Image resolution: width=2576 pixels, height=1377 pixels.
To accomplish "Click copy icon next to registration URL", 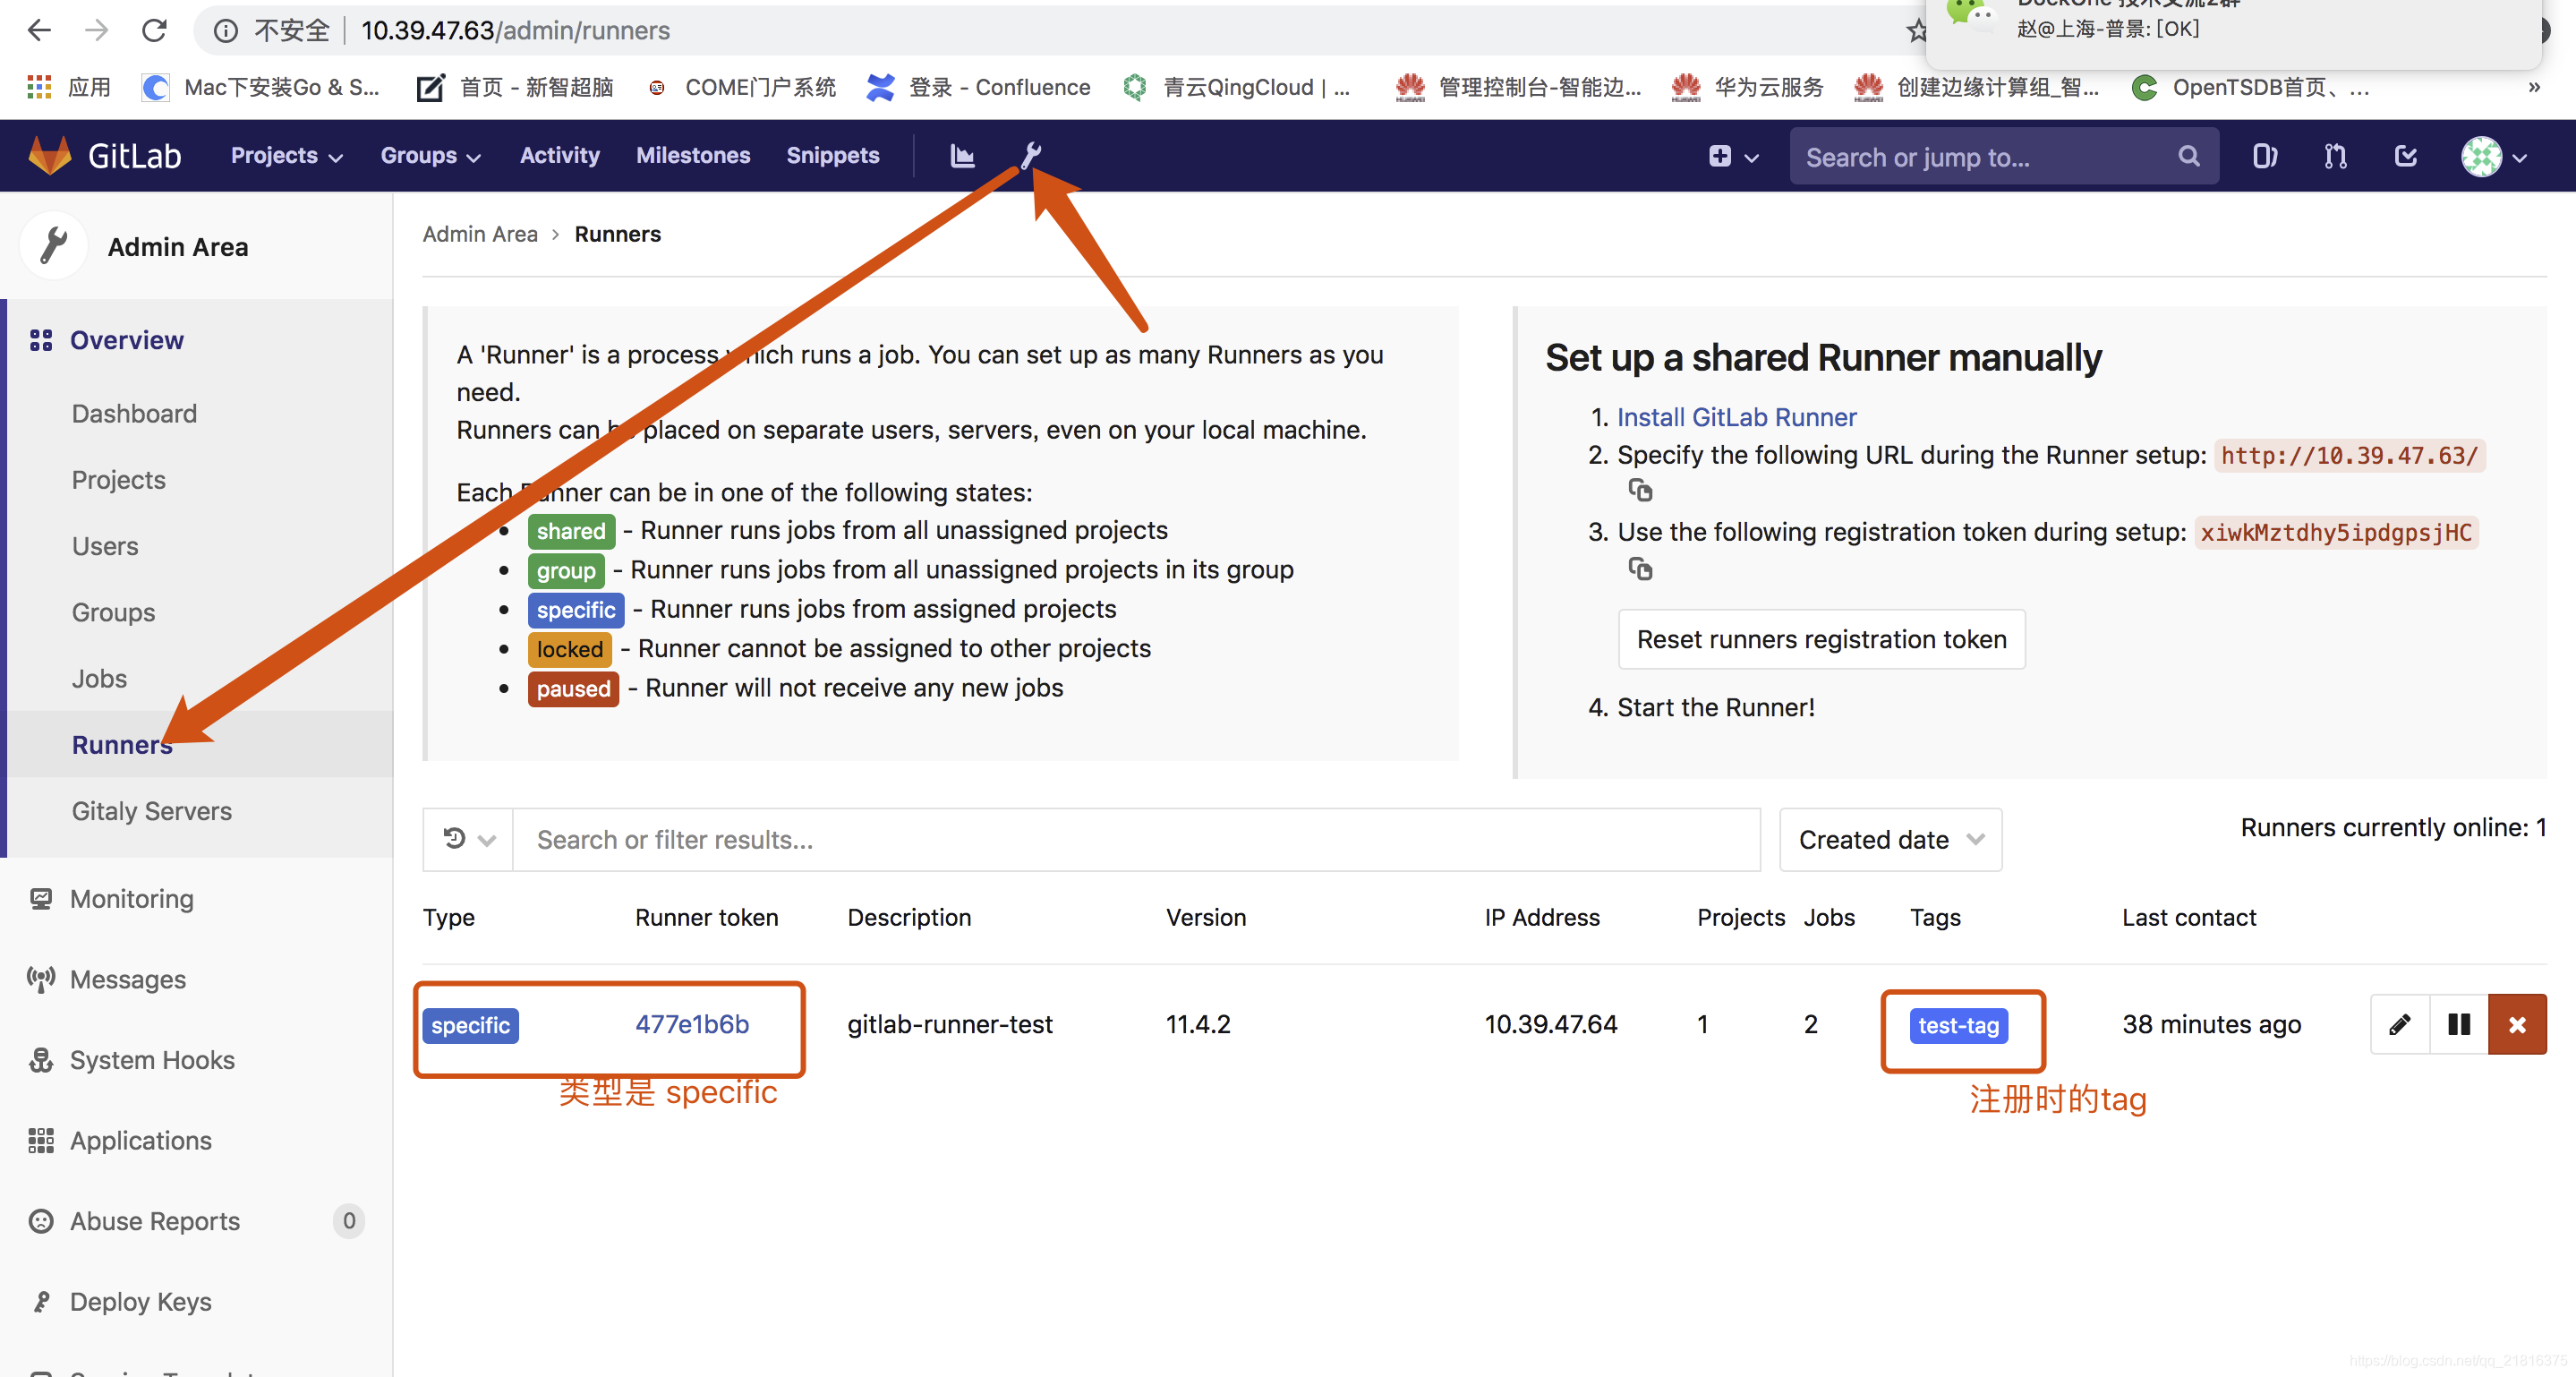I will point(1641,492).
